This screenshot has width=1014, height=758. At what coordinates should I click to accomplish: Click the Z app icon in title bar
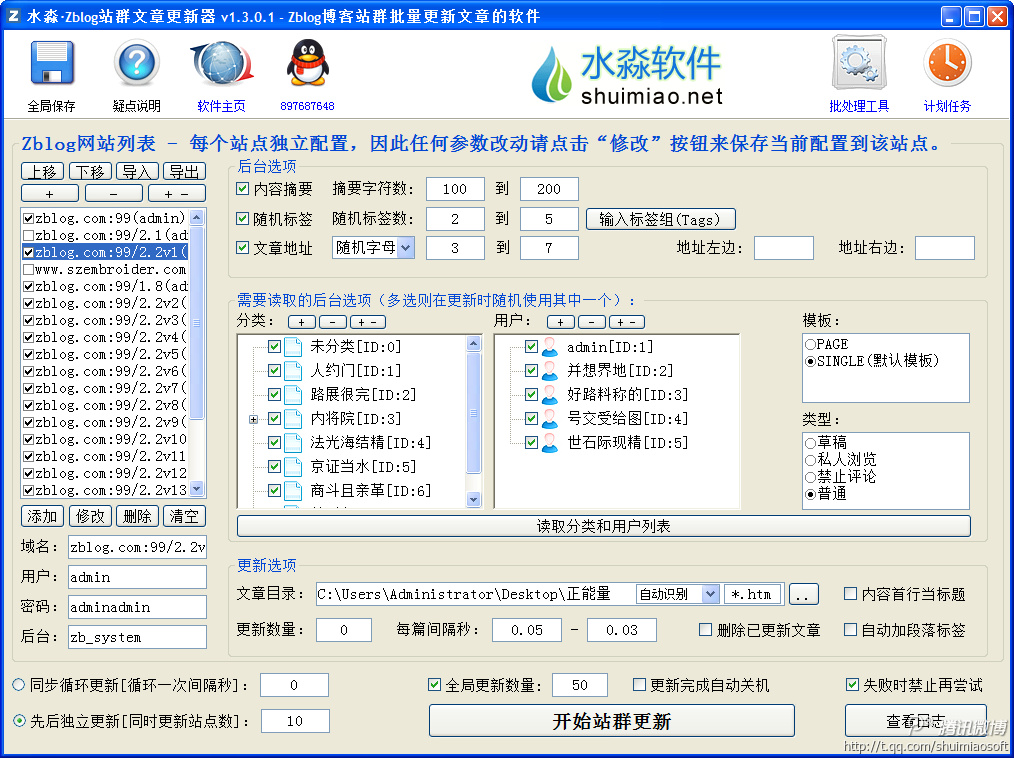pyautogui.click(x=13, y=16)
